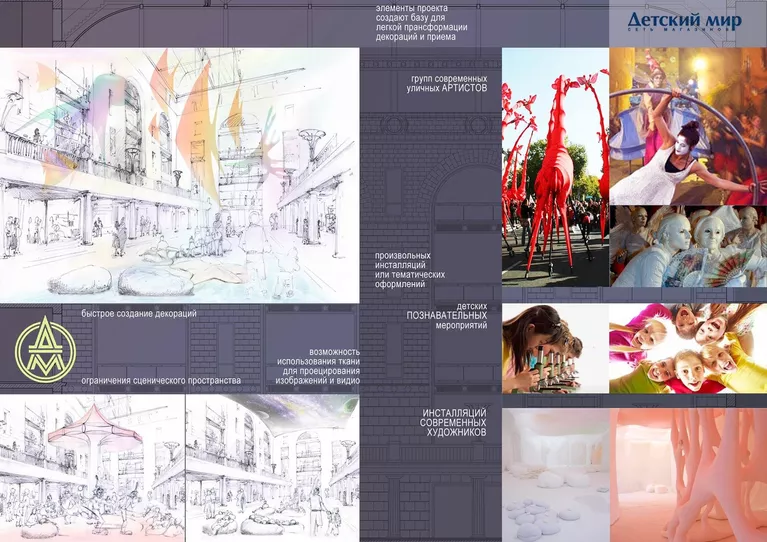Open the large atrium sketch with orange banners

180,176
